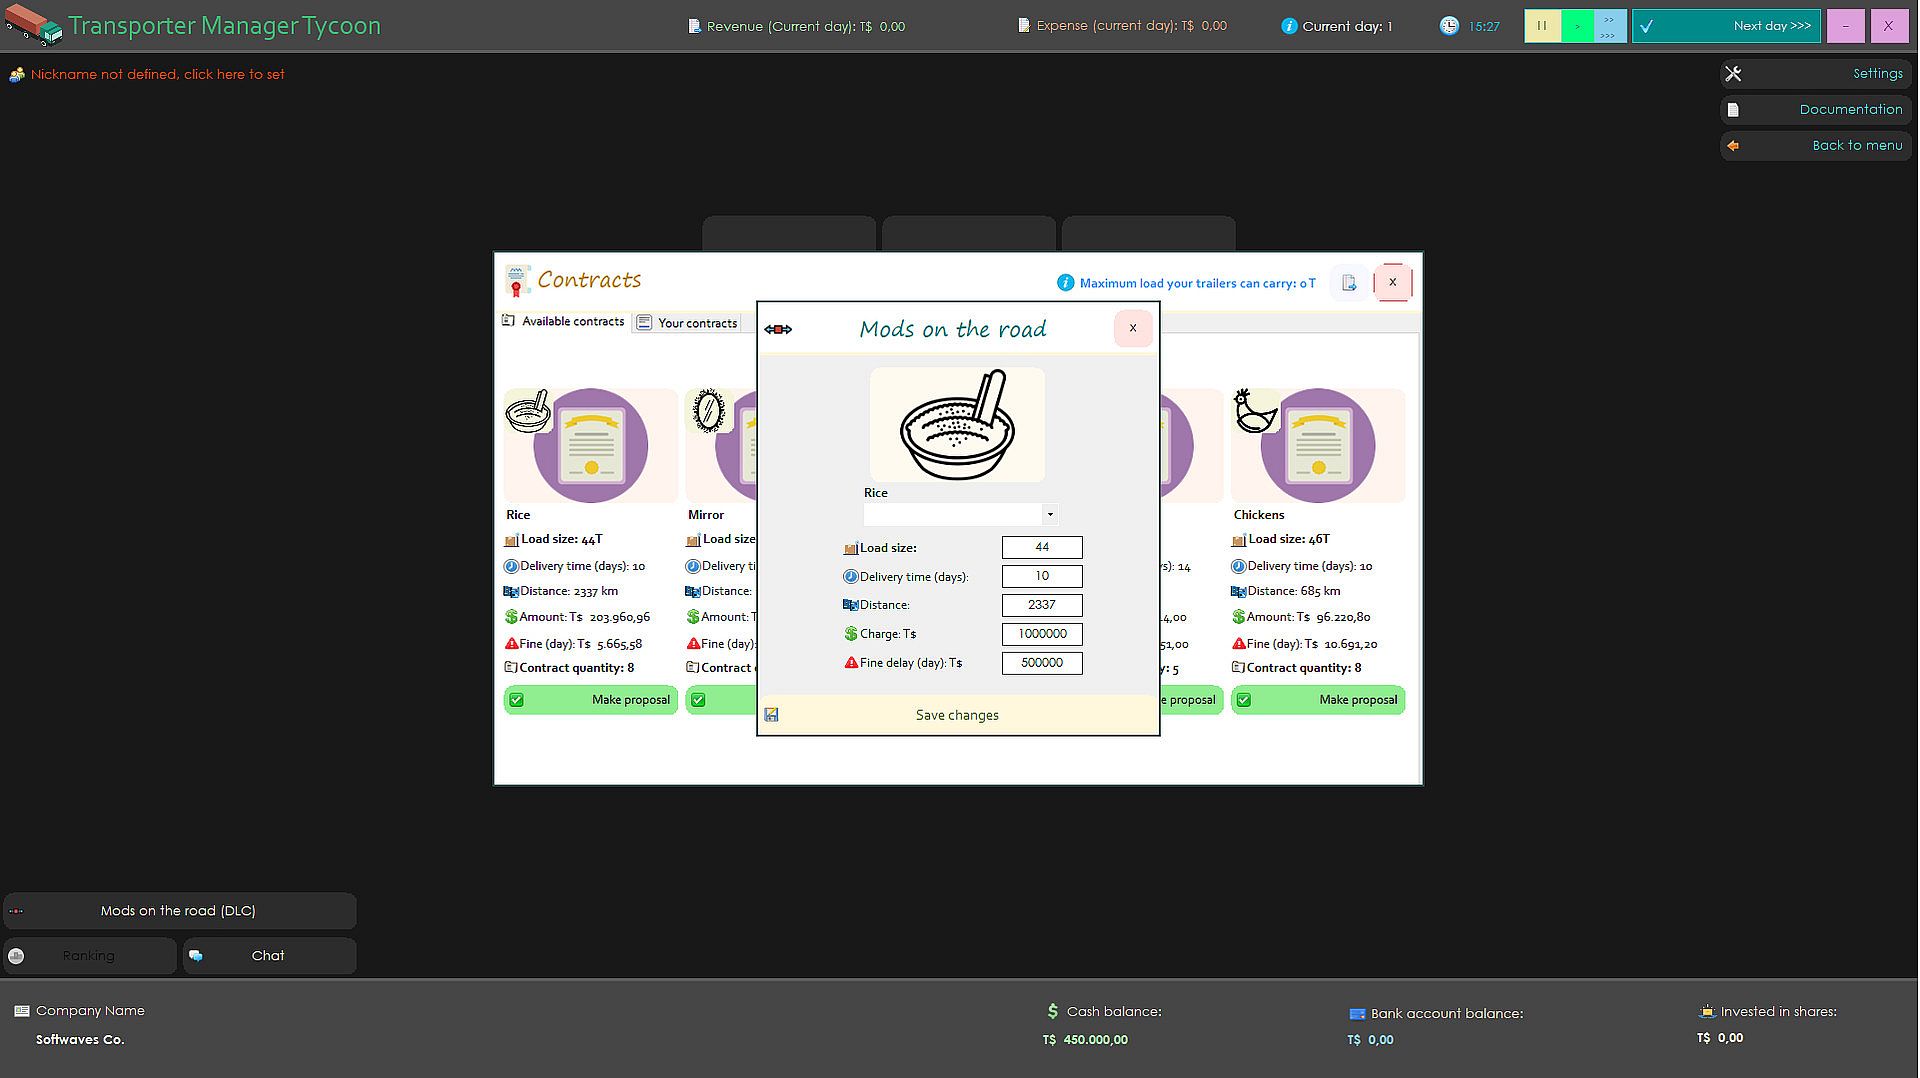Click the Chickens contract card image
This screenshot has width=1920, height=1078.
pyautogui.click(x=1317, y=445)
